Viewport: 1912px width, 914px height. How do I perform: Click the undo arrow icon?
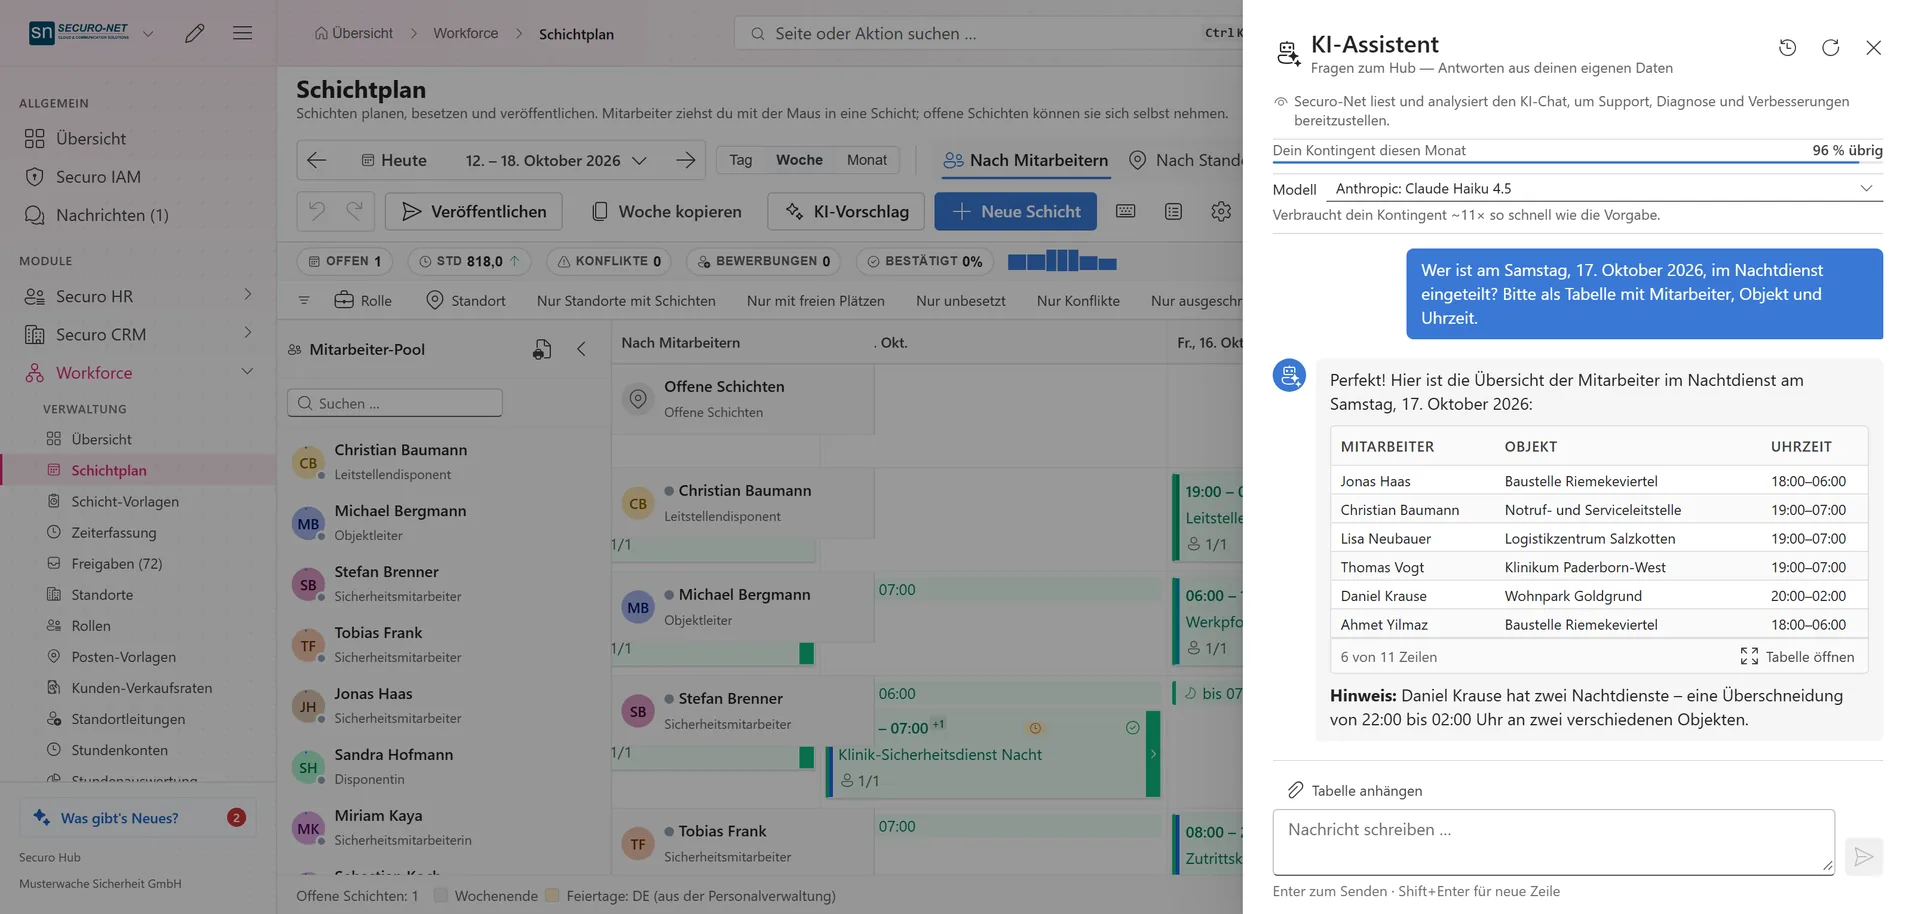point(317,211)
